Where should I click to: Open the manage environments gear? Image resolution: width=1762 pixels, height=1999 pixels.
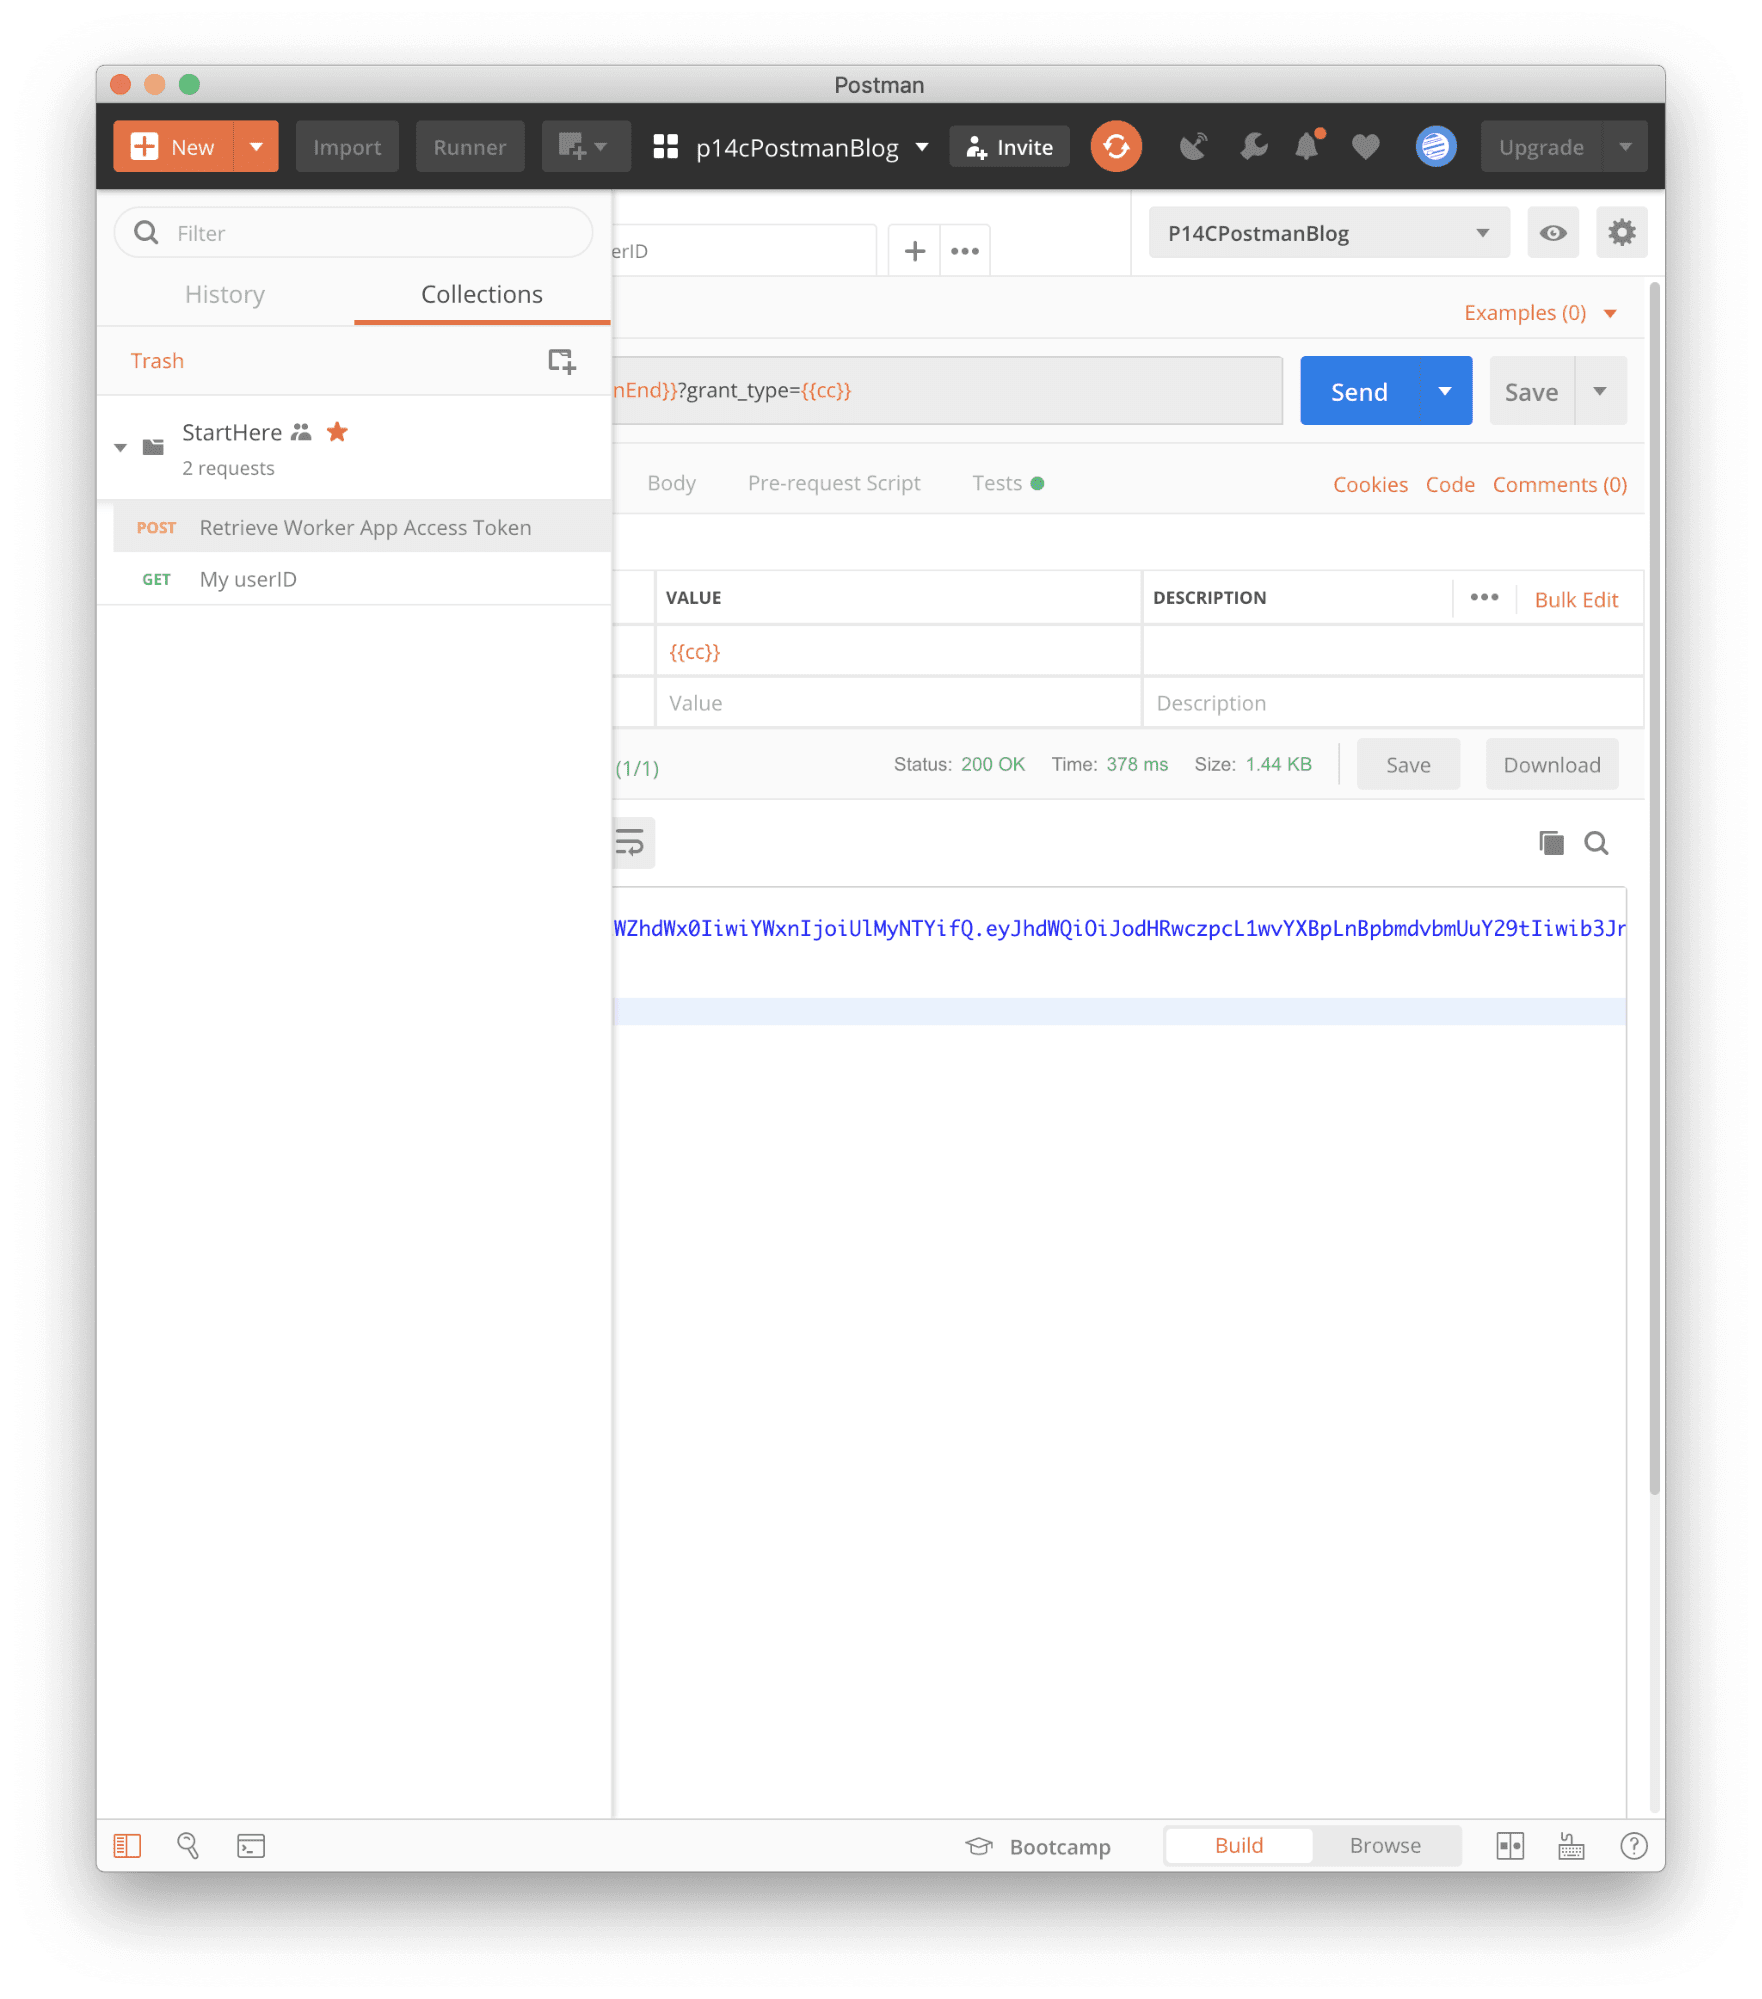(1621, 233)
